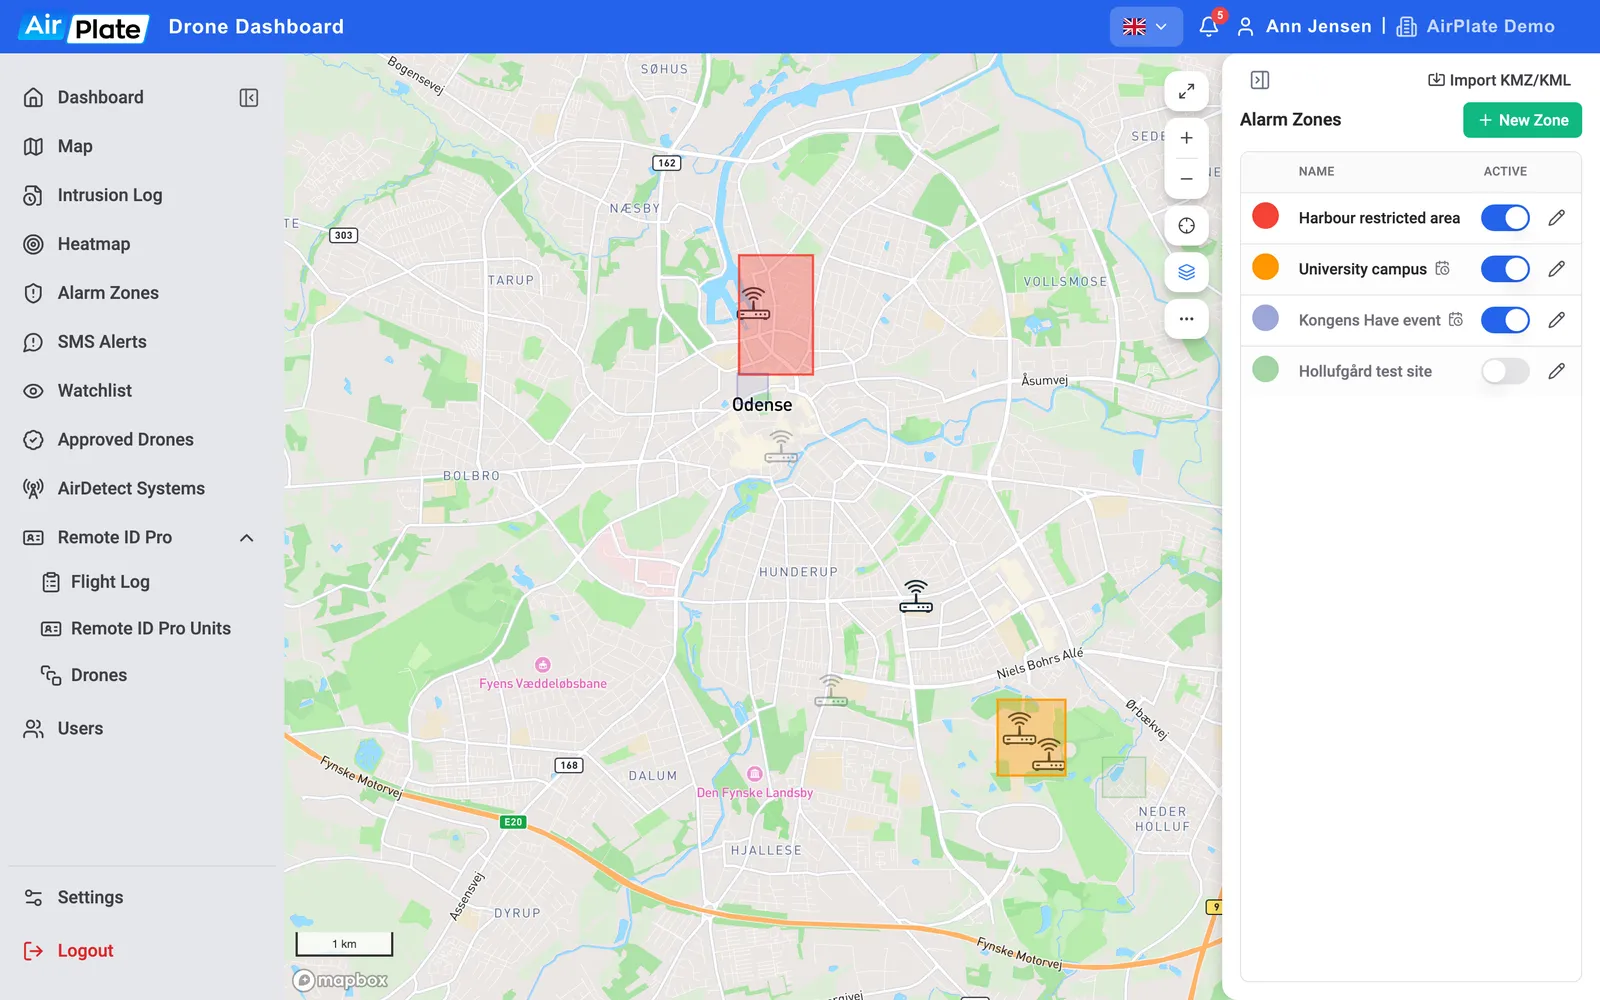Open Intrusion Log page

click(109, 195)
